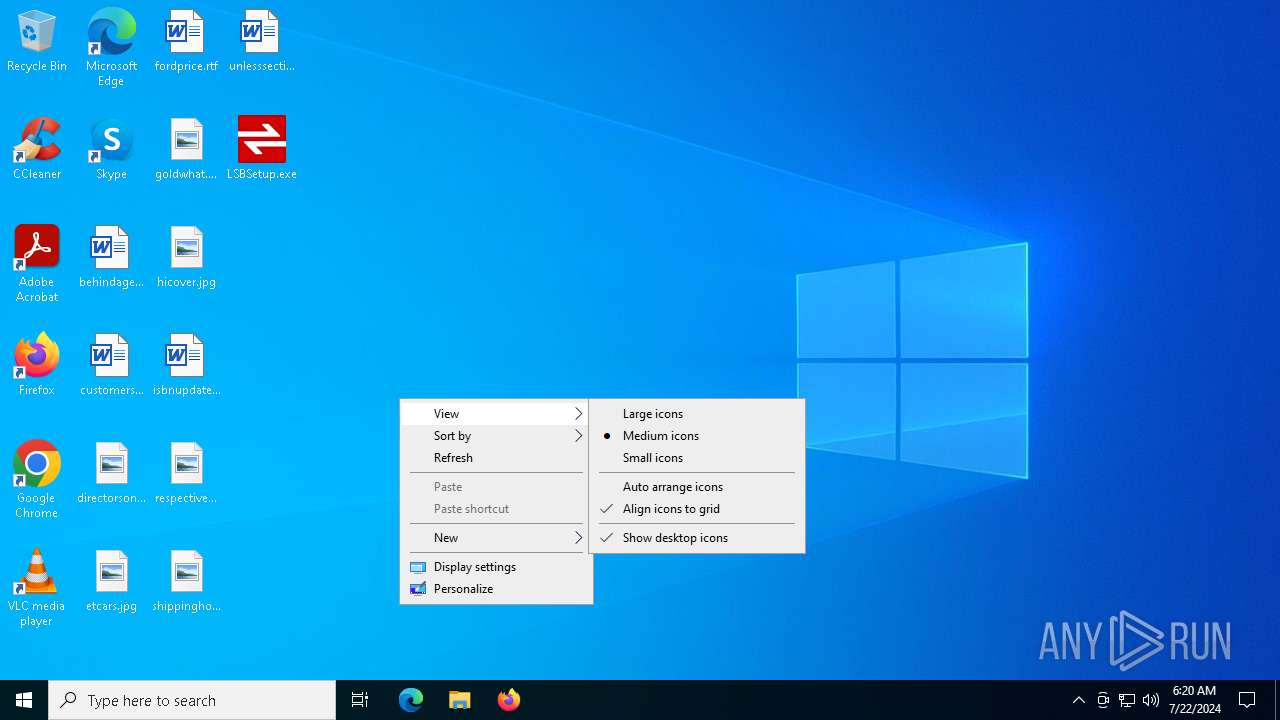1280x720 pixels.
Task: Select the customers... Word document icon
Action: 111,365
